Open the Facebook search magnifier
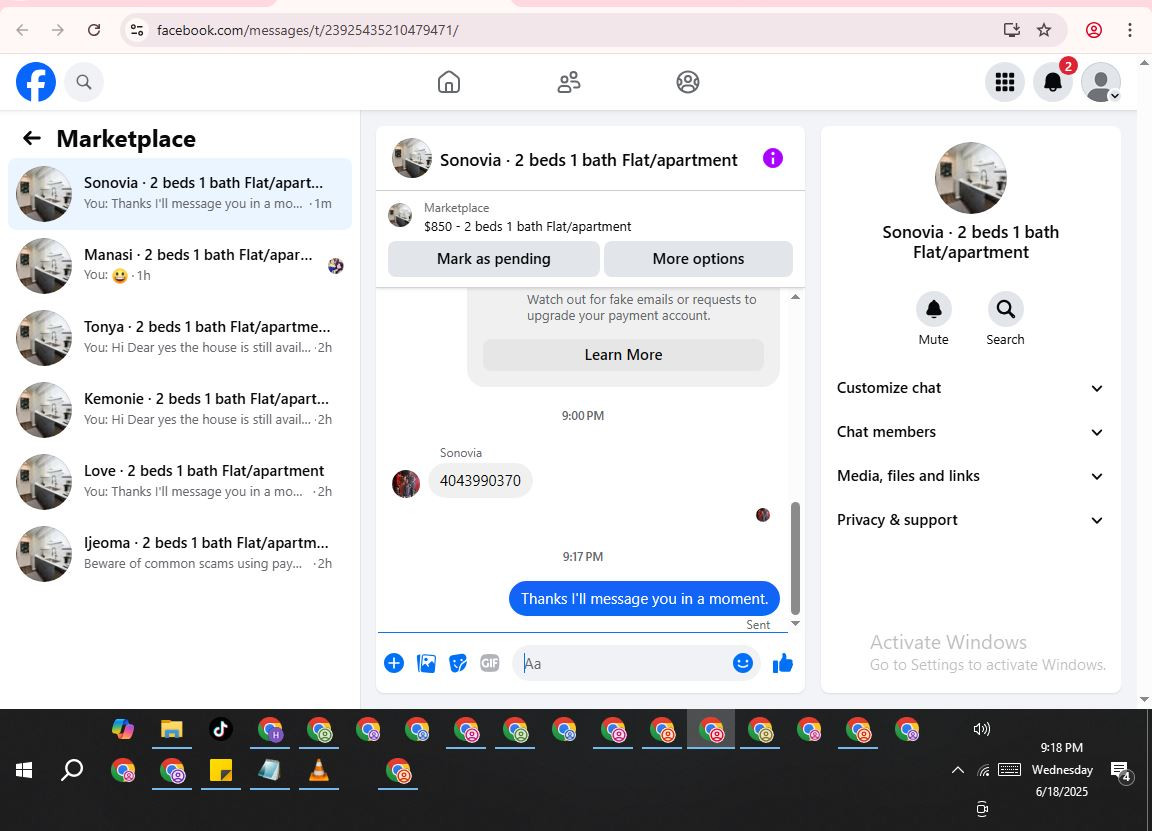1152x831 pixels. click(x=84, y=82)
